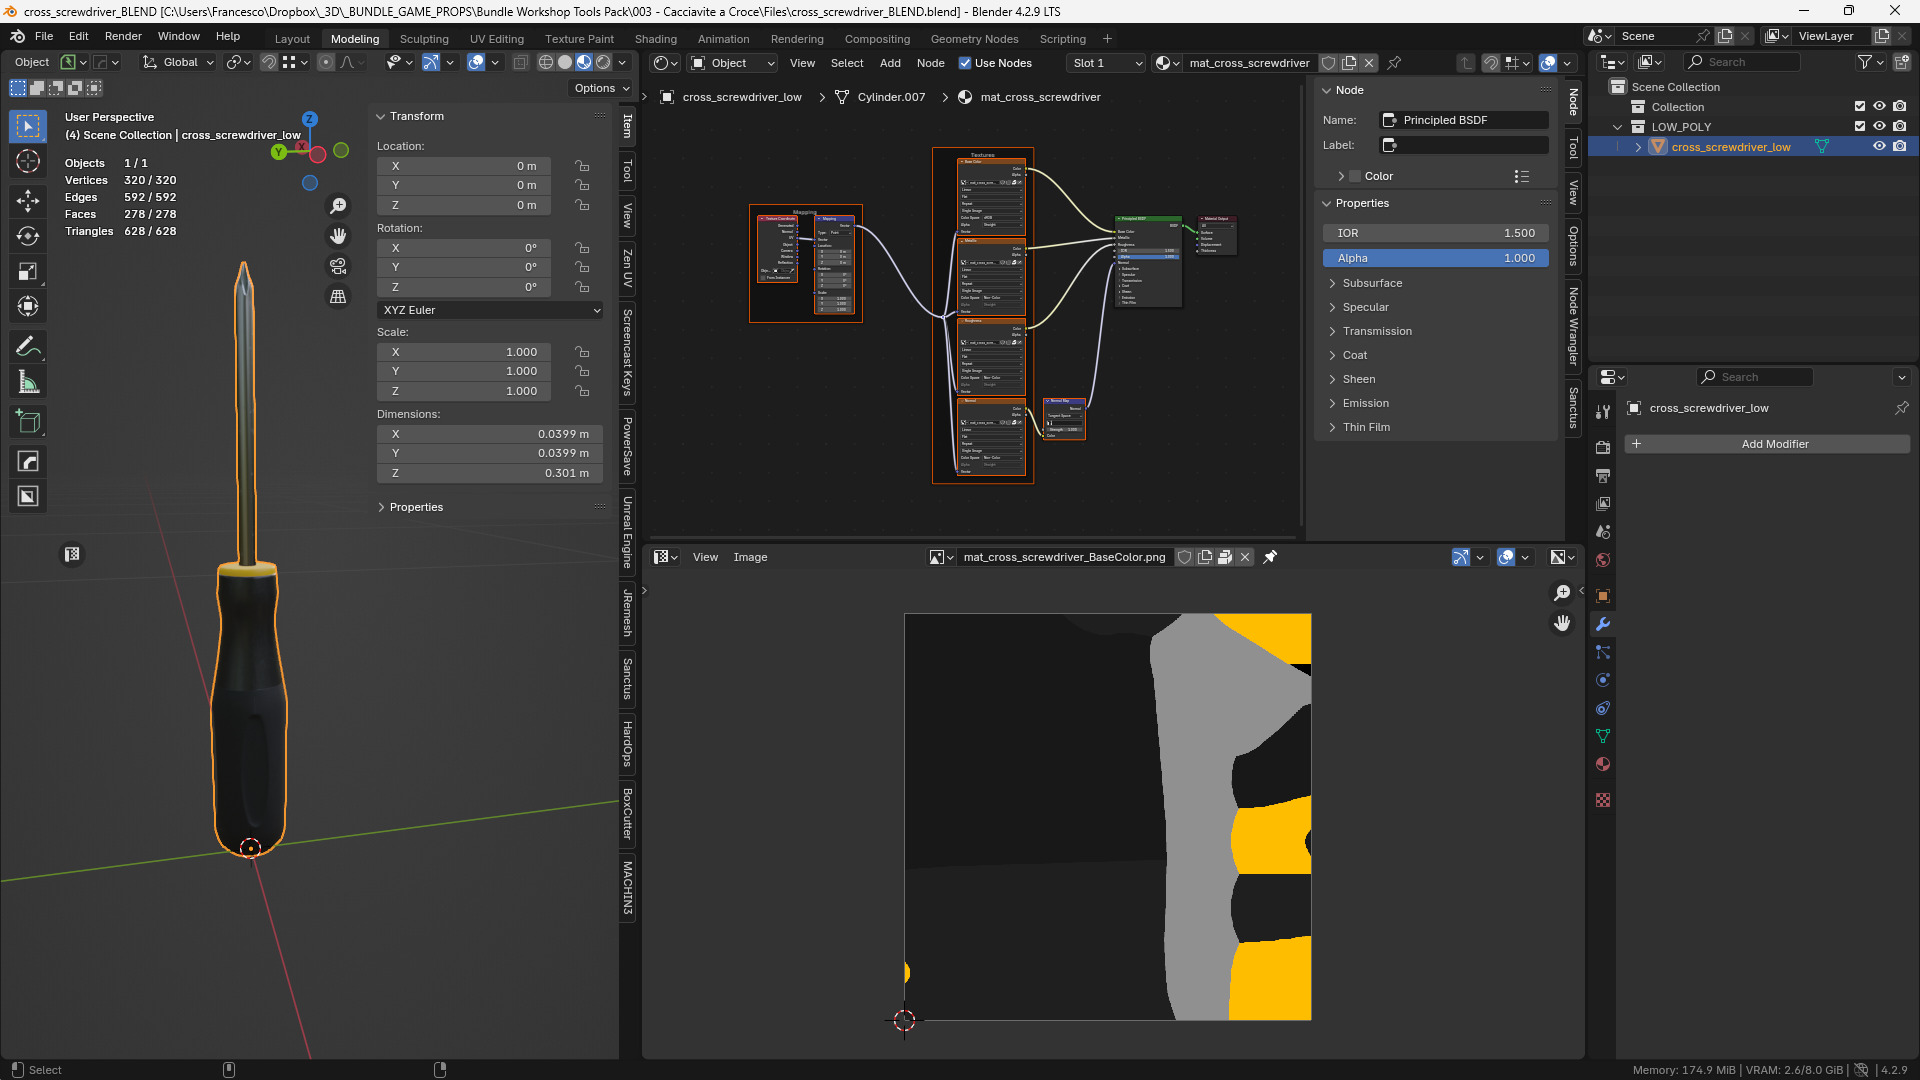Open the Render properties tab
This screenshot has width=1920, height=1080.
click(1603, 448)
